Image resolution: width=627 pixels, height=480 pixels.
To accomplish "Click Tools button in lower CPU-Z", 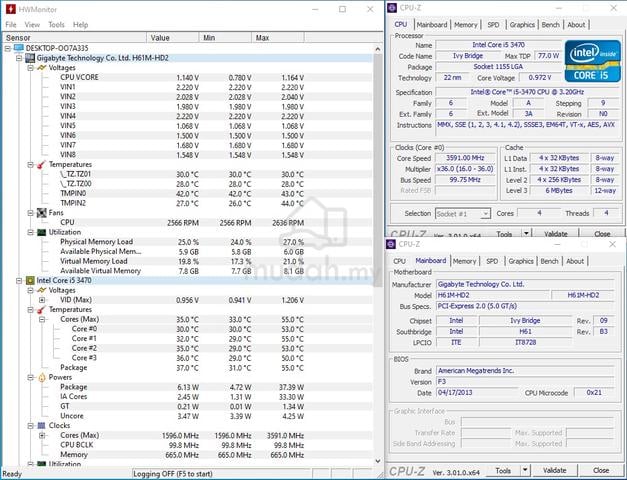I will click(x=503, y=470).
